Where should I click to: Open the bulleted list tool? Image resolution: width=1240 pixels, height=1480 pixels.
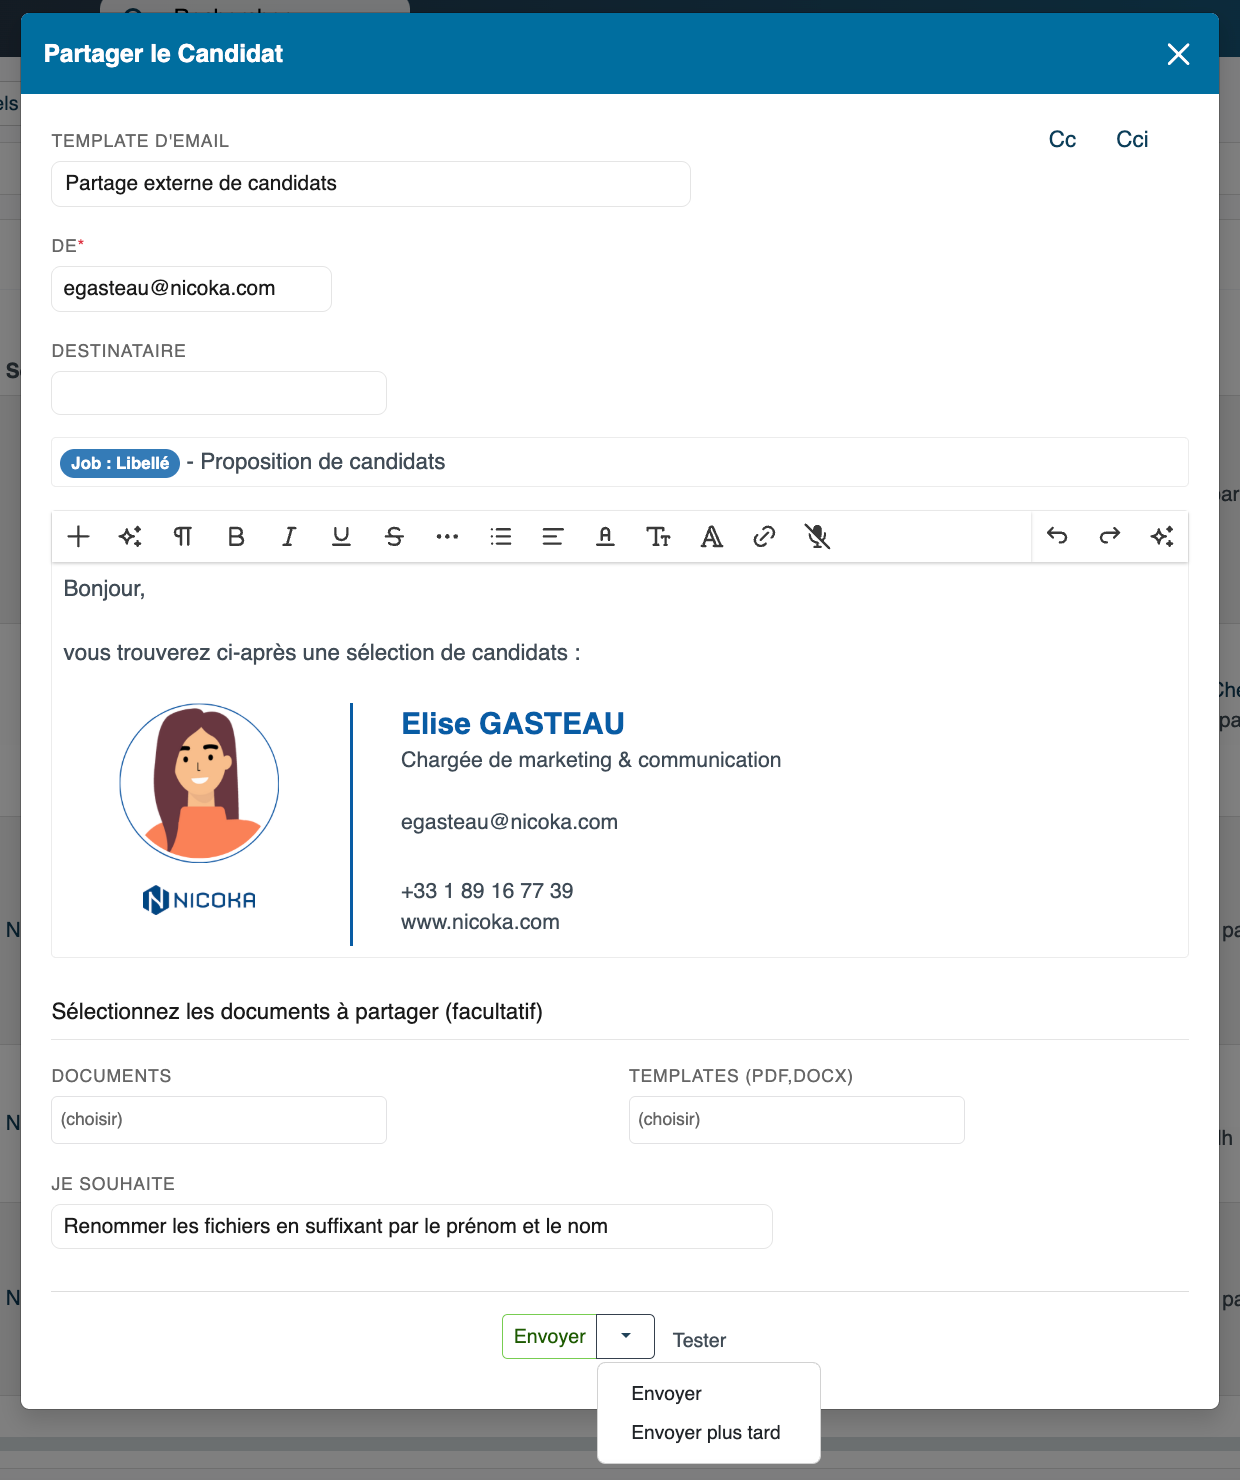pos(501,537)
